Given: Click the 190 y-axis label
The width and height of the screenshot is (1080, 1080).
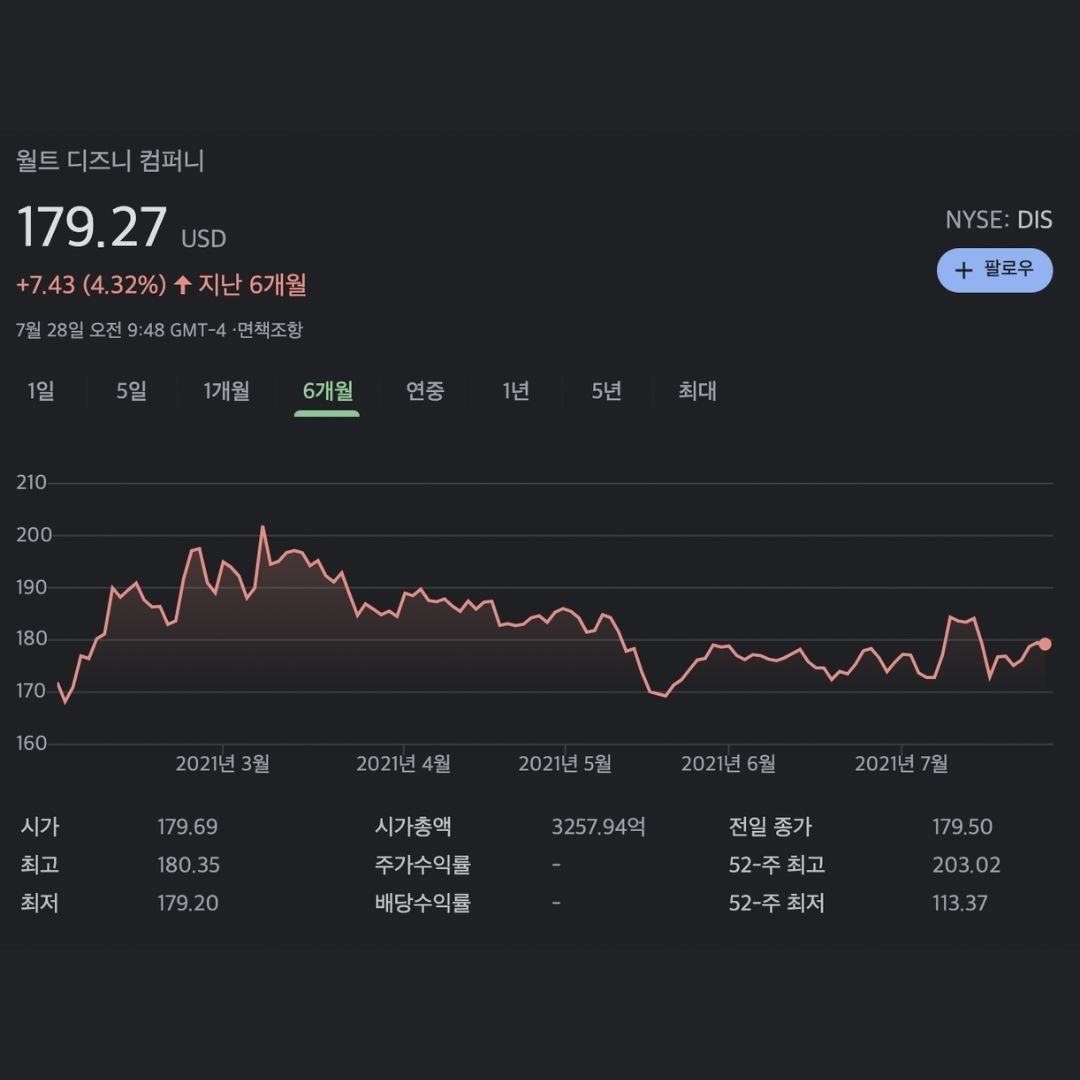Looking at the screenshot, I should tap(31, 587).
